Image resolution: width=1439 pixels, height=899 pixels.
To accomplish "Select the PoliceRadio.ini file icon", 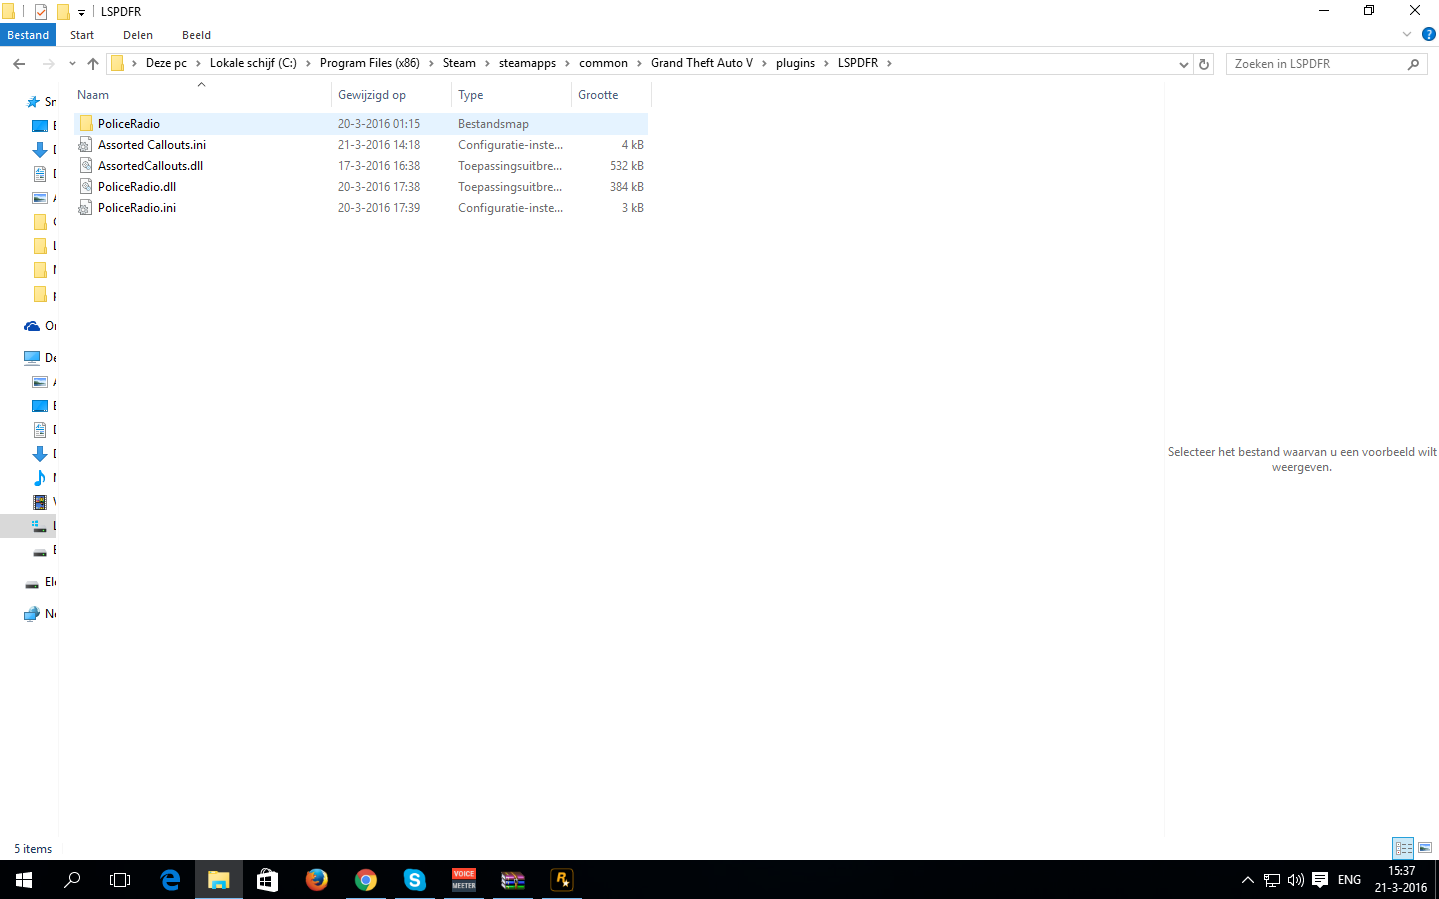I will pyautogui.click(x=86, y=208).
